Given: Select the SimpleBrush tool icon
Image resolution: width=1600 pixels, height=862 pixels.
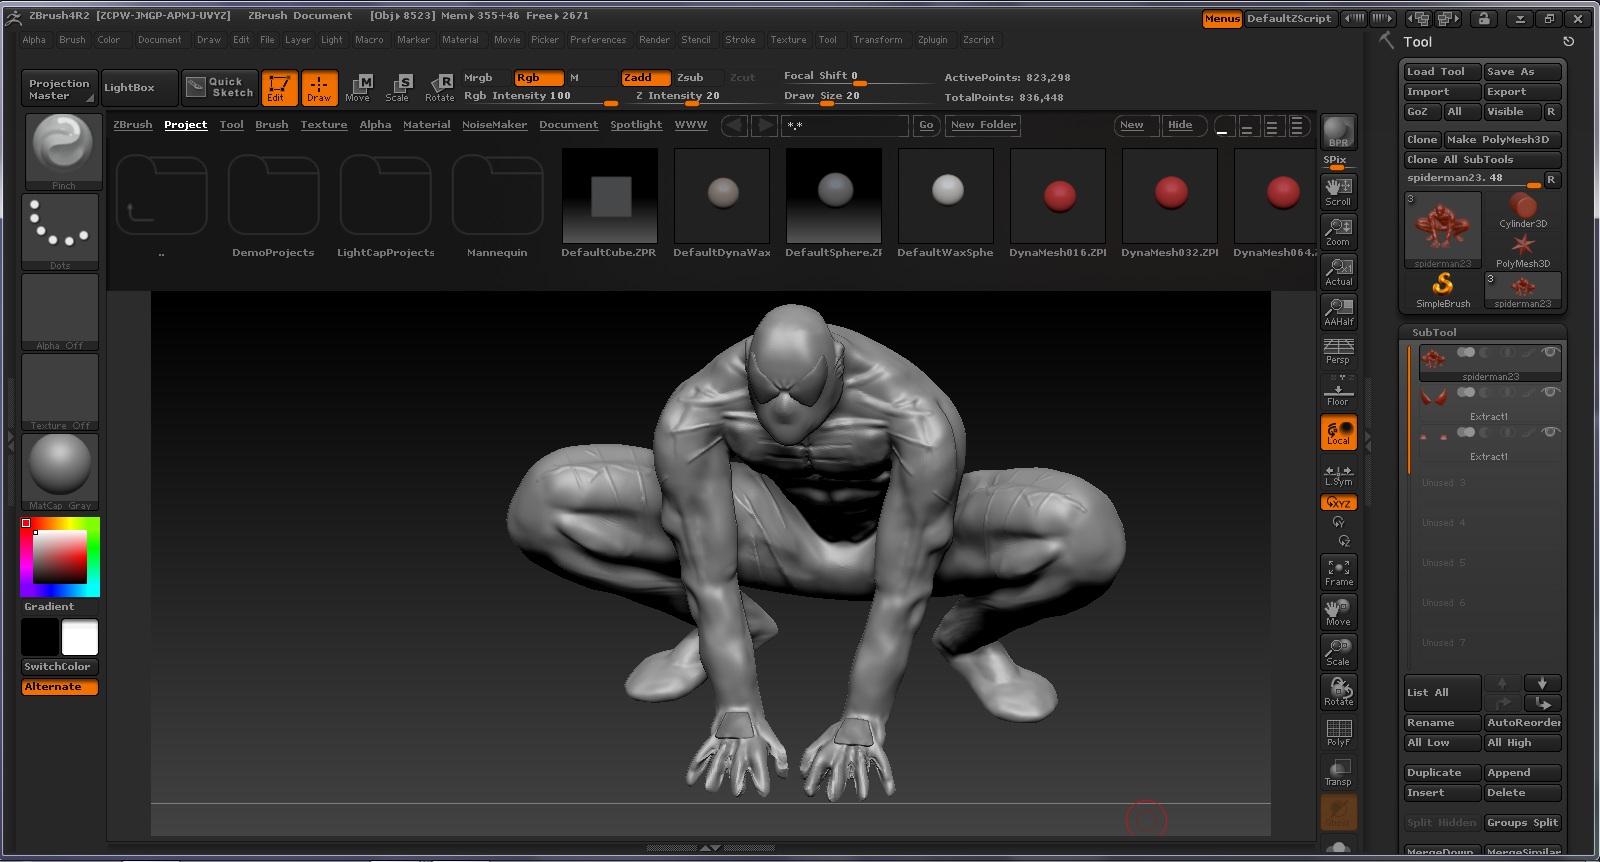Looking at the screenshot, I should point(1443,290).
